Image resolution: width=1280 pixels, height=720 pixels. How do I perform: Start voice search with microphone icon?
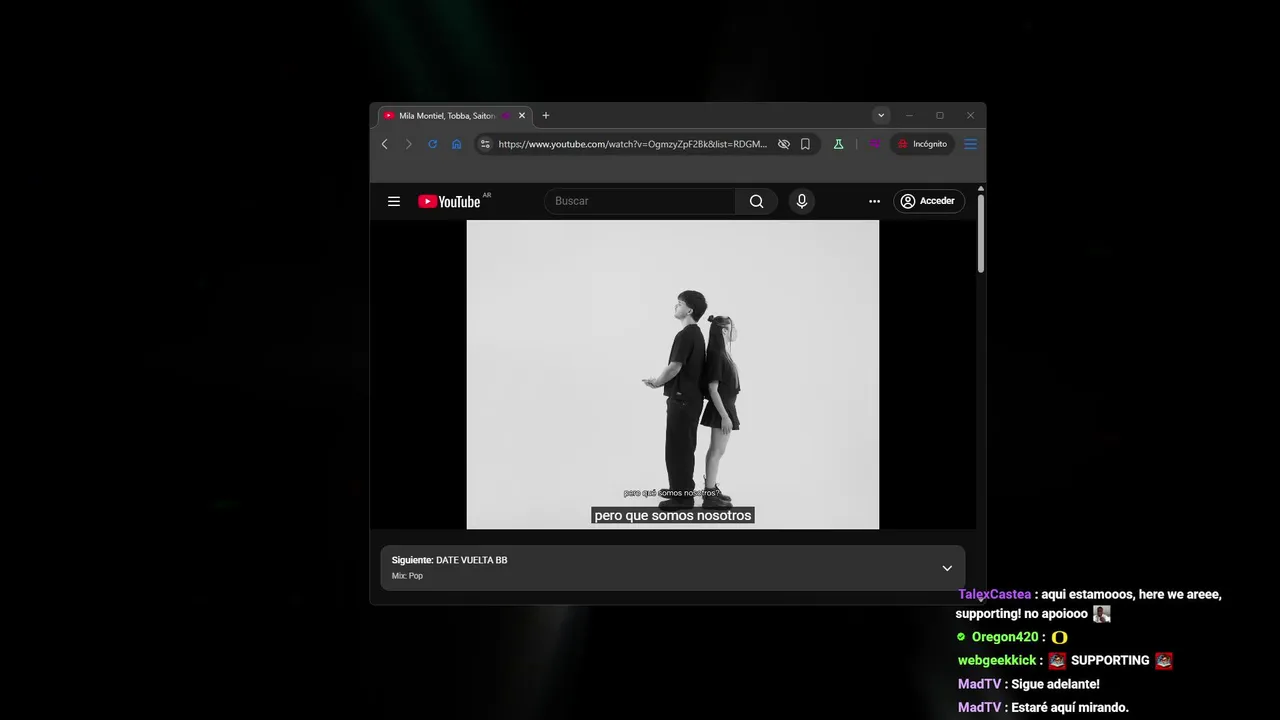(x=801, y=201)
